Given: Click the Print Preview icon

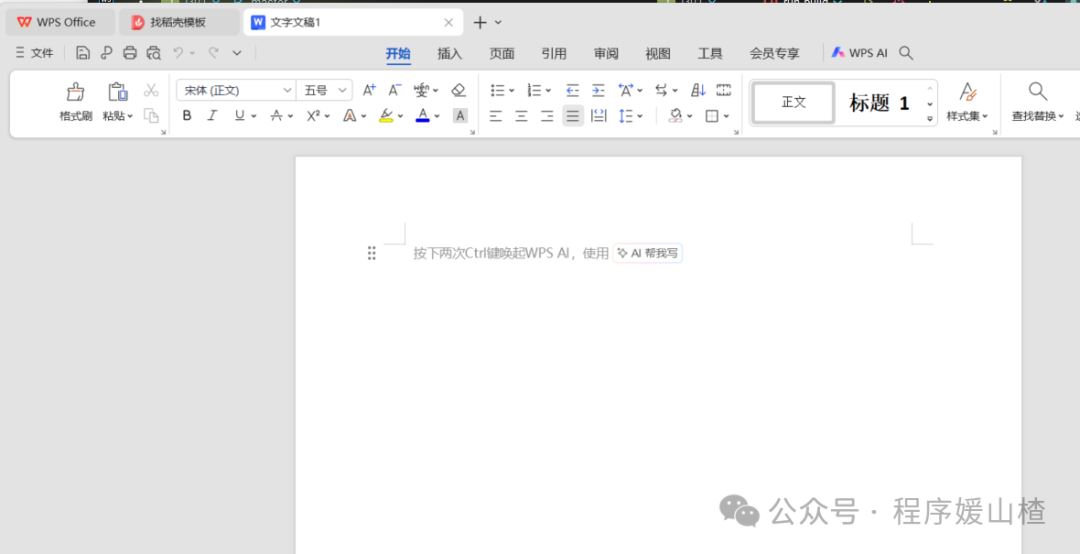Looking at the screenshot, I should 154,53.
